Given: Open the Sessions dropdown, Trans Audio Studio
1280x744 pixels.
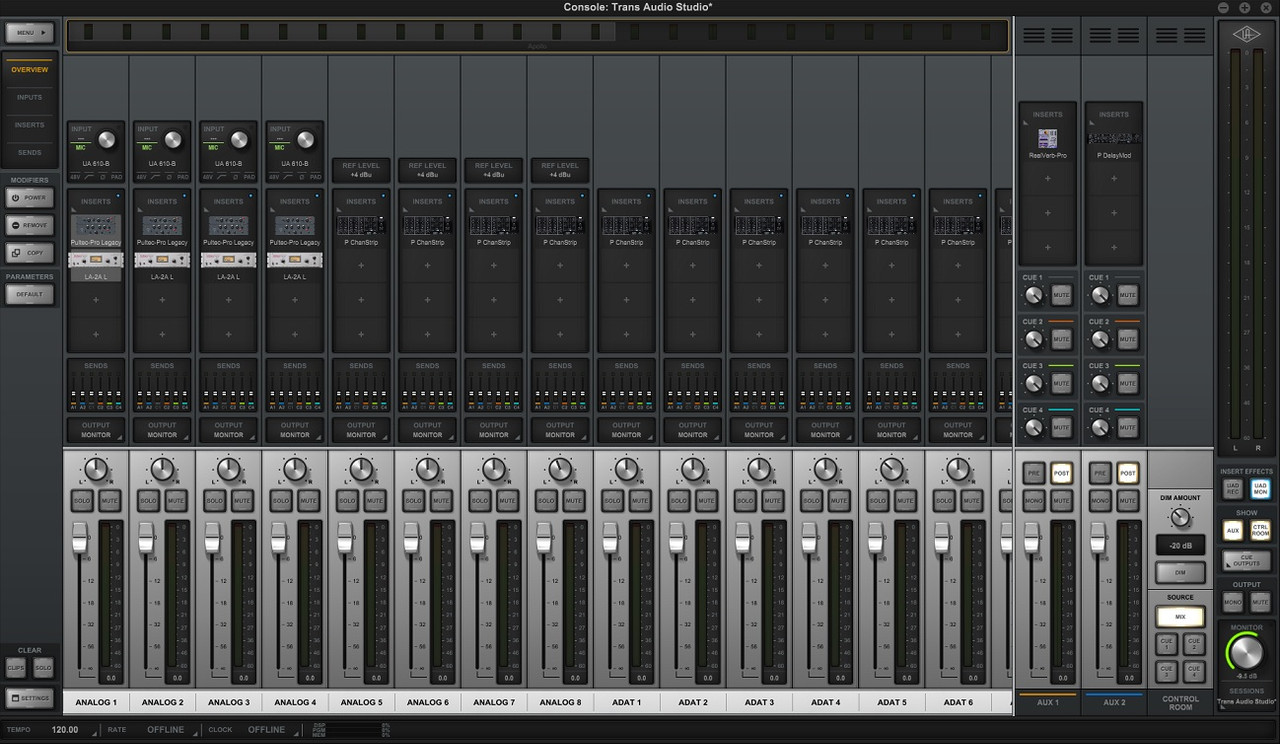Looking at the screenshot, I should pos(1246,702).
